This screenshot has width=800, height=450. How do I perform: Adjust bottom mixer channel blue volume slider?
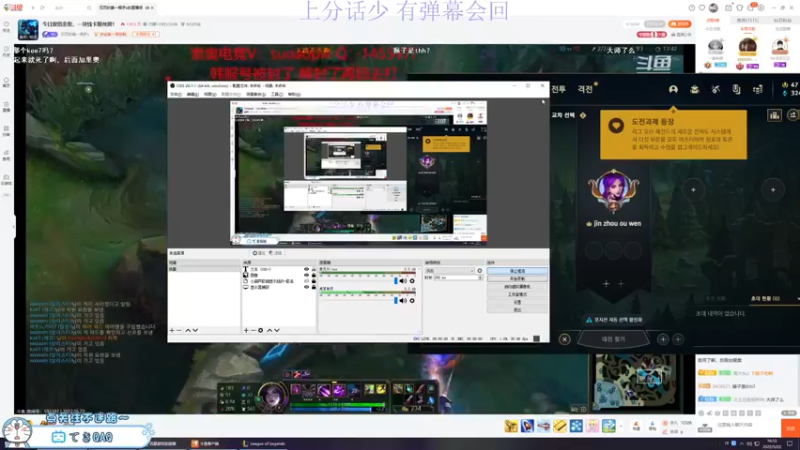(x=396, y=301)
